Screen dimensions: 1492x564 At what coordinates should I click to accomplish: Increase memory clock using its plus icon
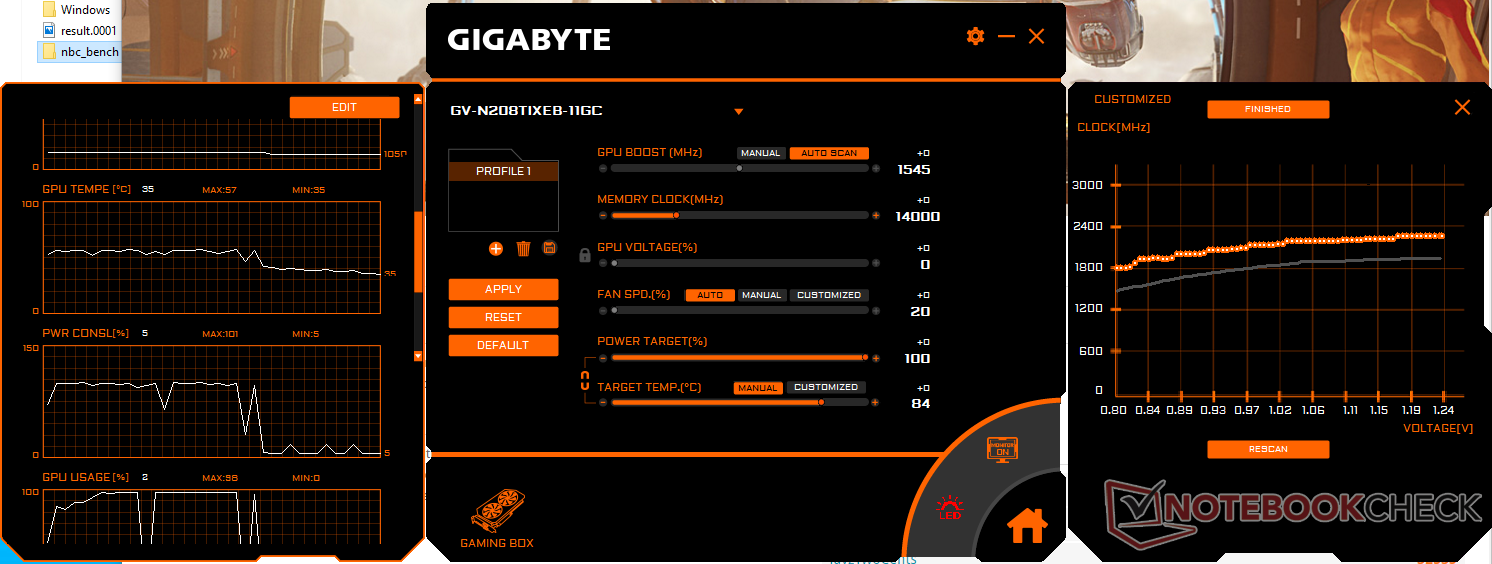(x=876, y=215)
